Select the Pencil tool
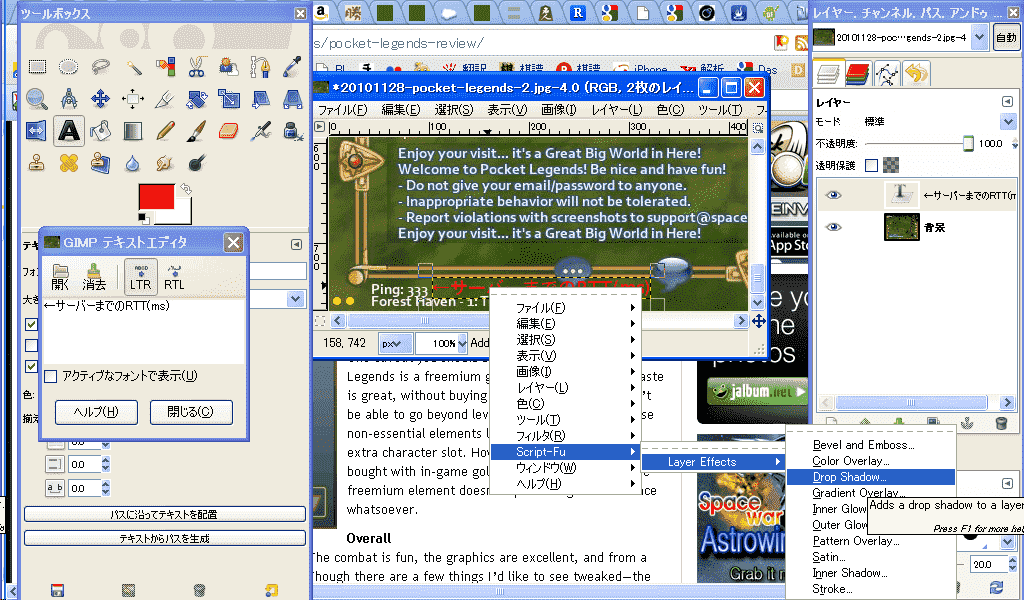Viewport: 1024px width, 600px height. coord(165,131)
